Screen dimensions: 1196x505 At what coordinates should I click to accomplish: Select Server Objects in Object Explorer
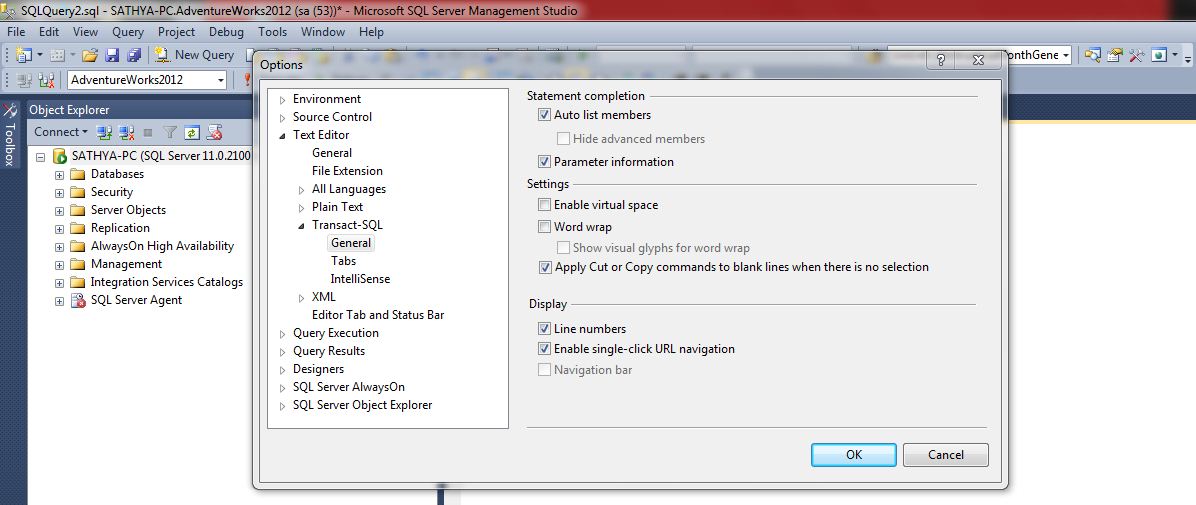tap(128, 210)
